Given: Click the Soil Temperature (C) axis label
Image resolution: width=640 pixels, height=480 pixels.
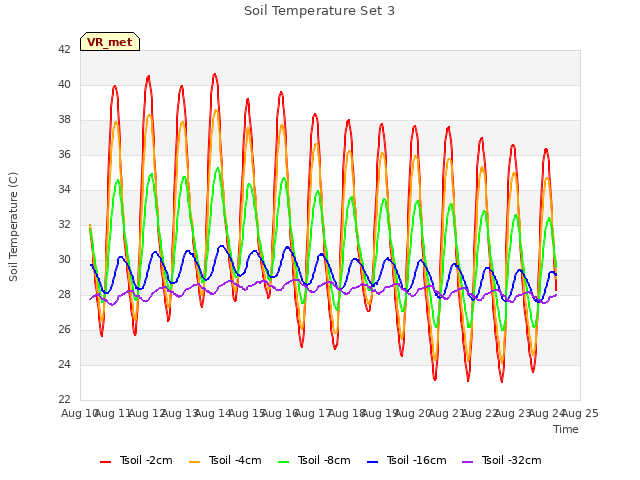Looking at the screenshot, I should click(13, 227).
